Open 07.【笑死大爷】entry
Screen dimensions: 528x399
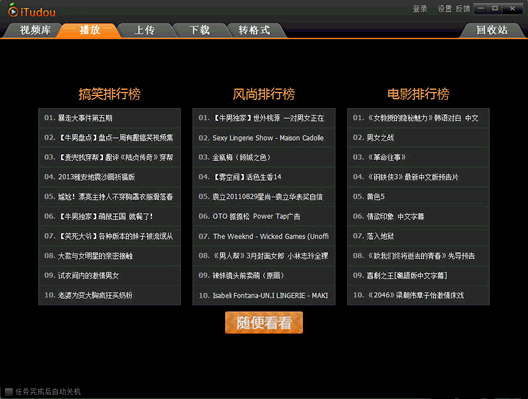pos(109,236)
